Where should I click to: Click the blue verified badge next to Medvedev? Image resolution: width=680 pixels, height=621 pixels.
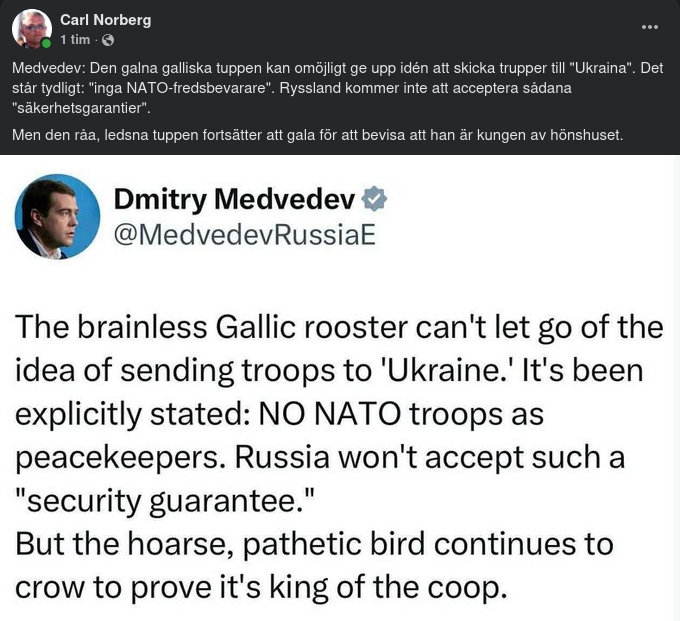(374, 199)
